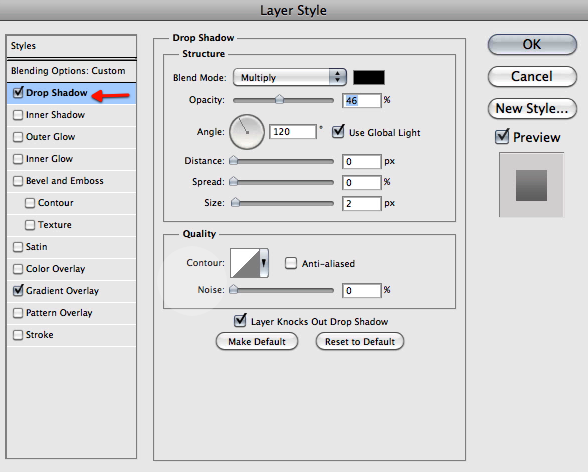Click the Make Default button
The height and width of the screenshot is (472, 588).
pyautogui.click(x=257, y=342)
